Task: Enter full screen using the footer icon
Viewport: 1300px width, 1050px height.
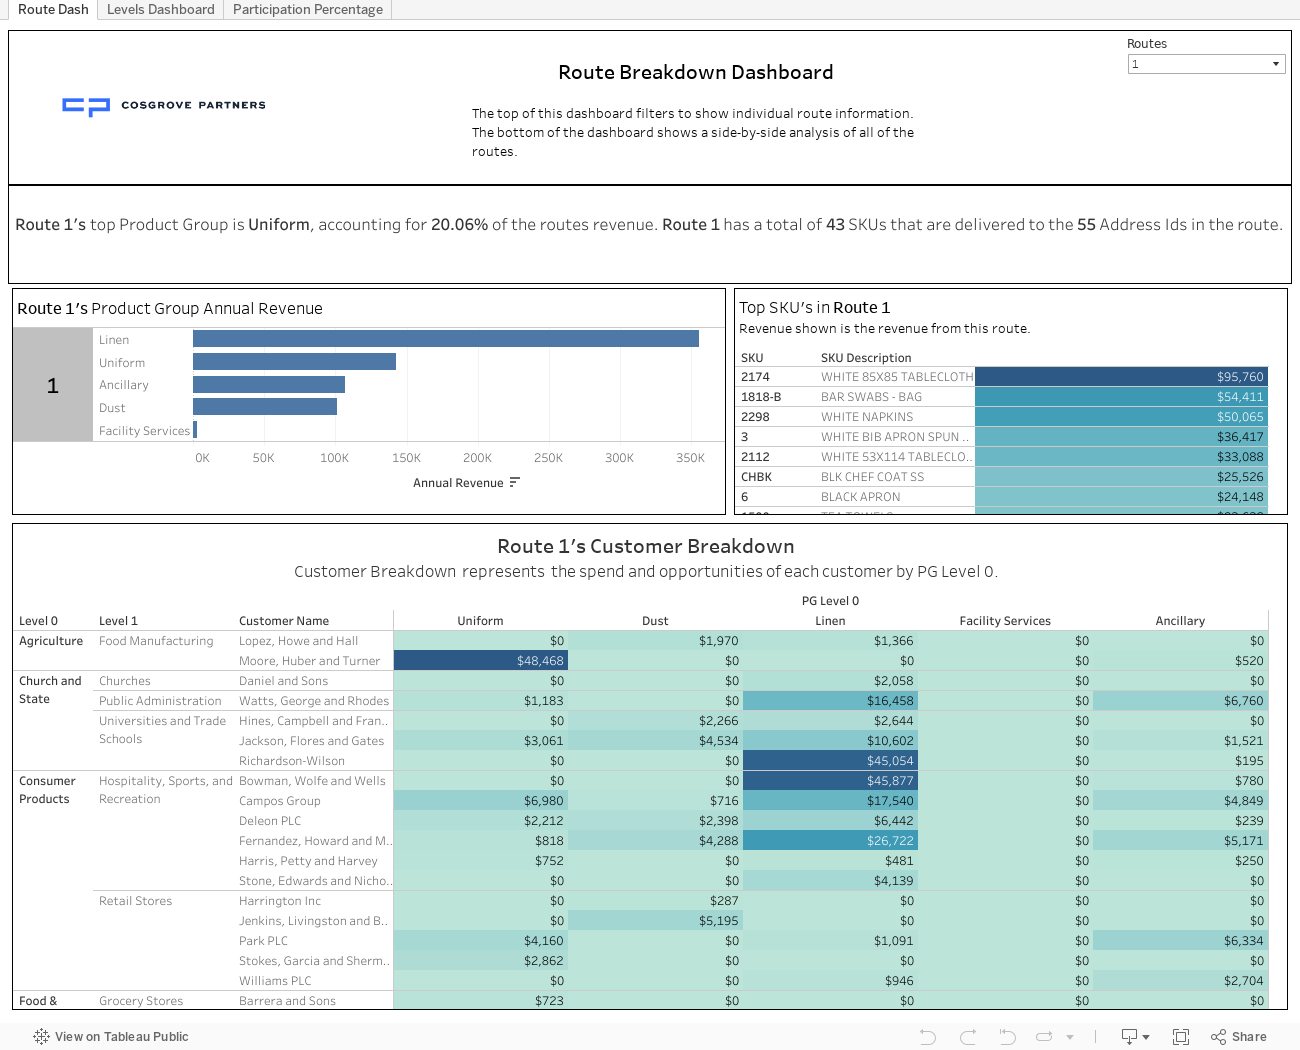Action: pos(1181,1037)
